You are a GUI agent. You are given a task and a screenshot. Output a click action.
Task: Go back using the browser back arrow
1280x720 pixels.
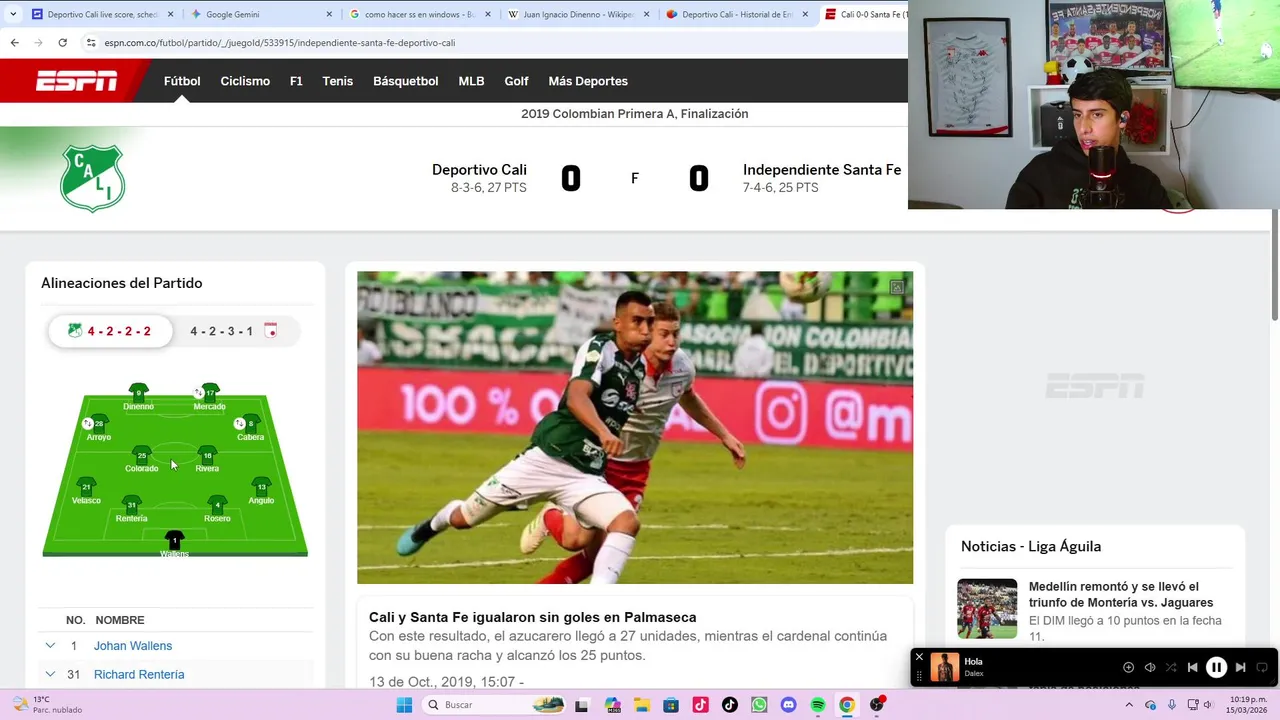(14, 43)
